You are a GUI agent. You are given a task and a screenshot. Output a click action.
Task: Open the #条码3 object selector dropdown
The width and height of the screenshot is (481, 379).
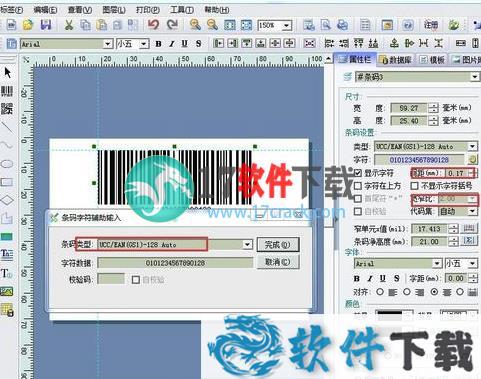pos(475,77)
